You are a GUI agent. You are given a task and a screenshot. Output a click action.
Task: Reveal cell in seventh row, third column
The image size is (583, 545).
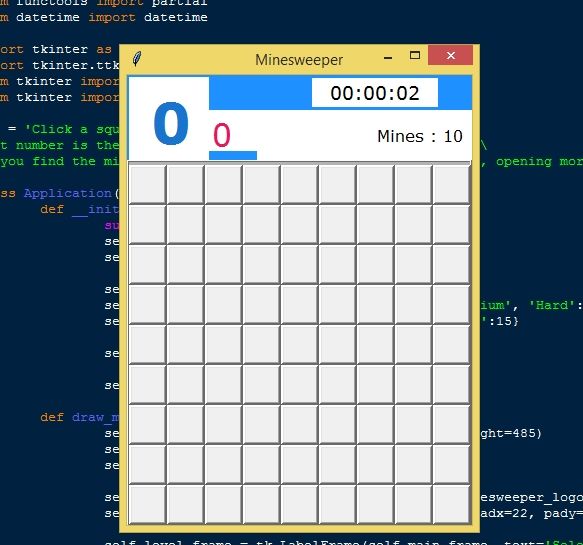point(223,424)
